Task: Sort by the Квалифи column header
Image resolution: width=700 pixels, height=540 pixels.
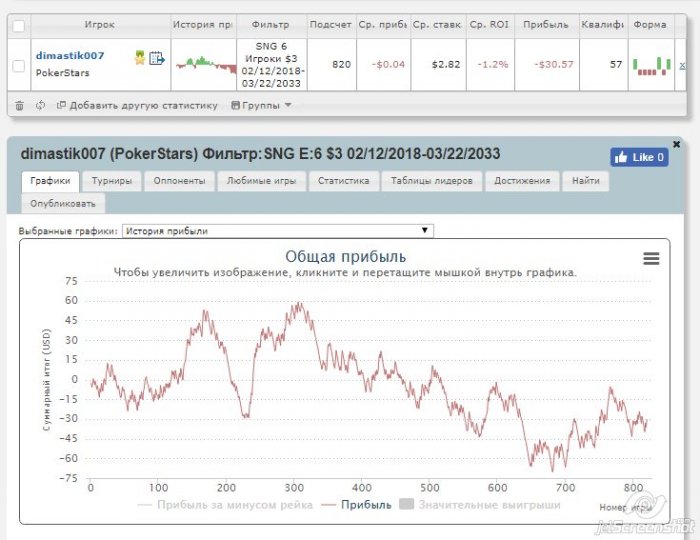Action: click(x=603, y=25)
